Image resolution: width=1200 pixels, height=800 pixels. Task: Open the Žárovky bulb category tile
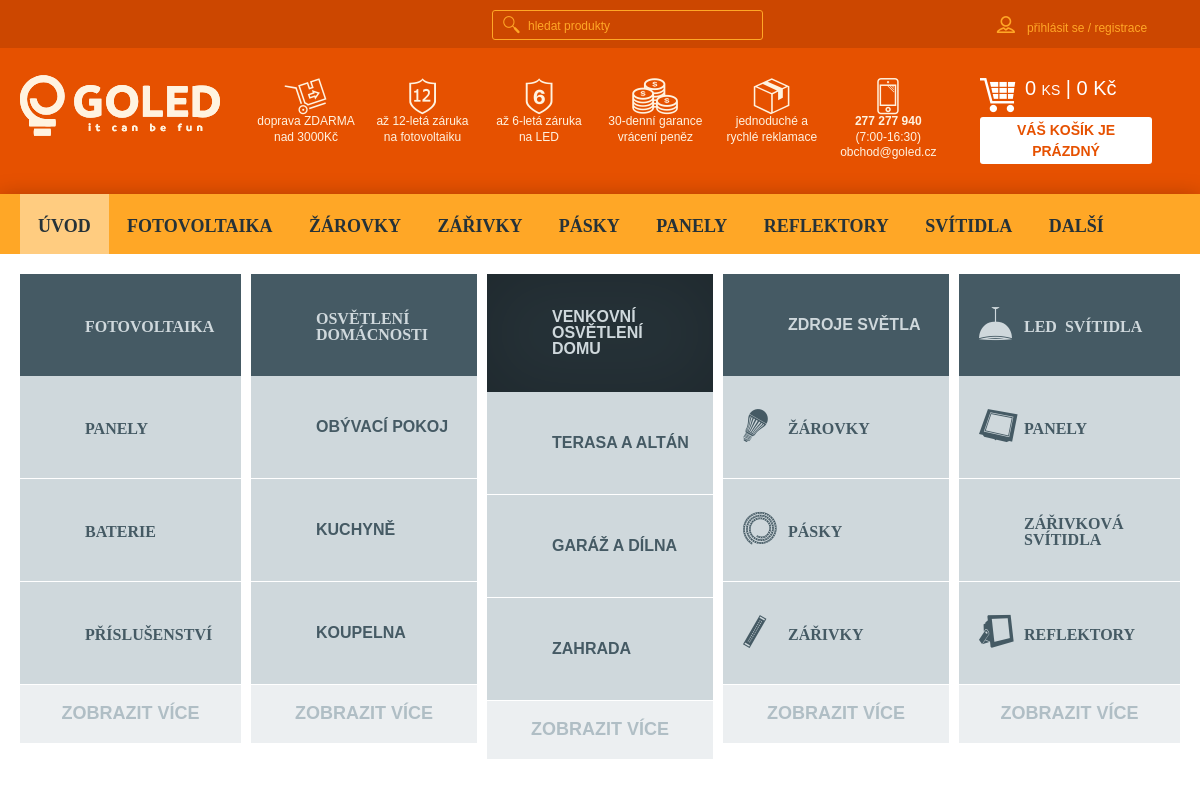tap(835, 428)
